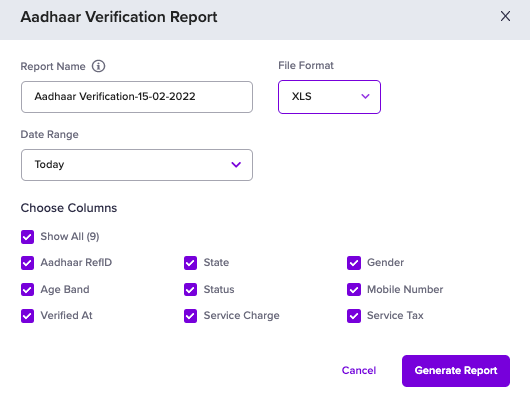This screenshot has width=530, height=402.
Task: Click the Report Name info icon
Action: click(x=98, y=66)
